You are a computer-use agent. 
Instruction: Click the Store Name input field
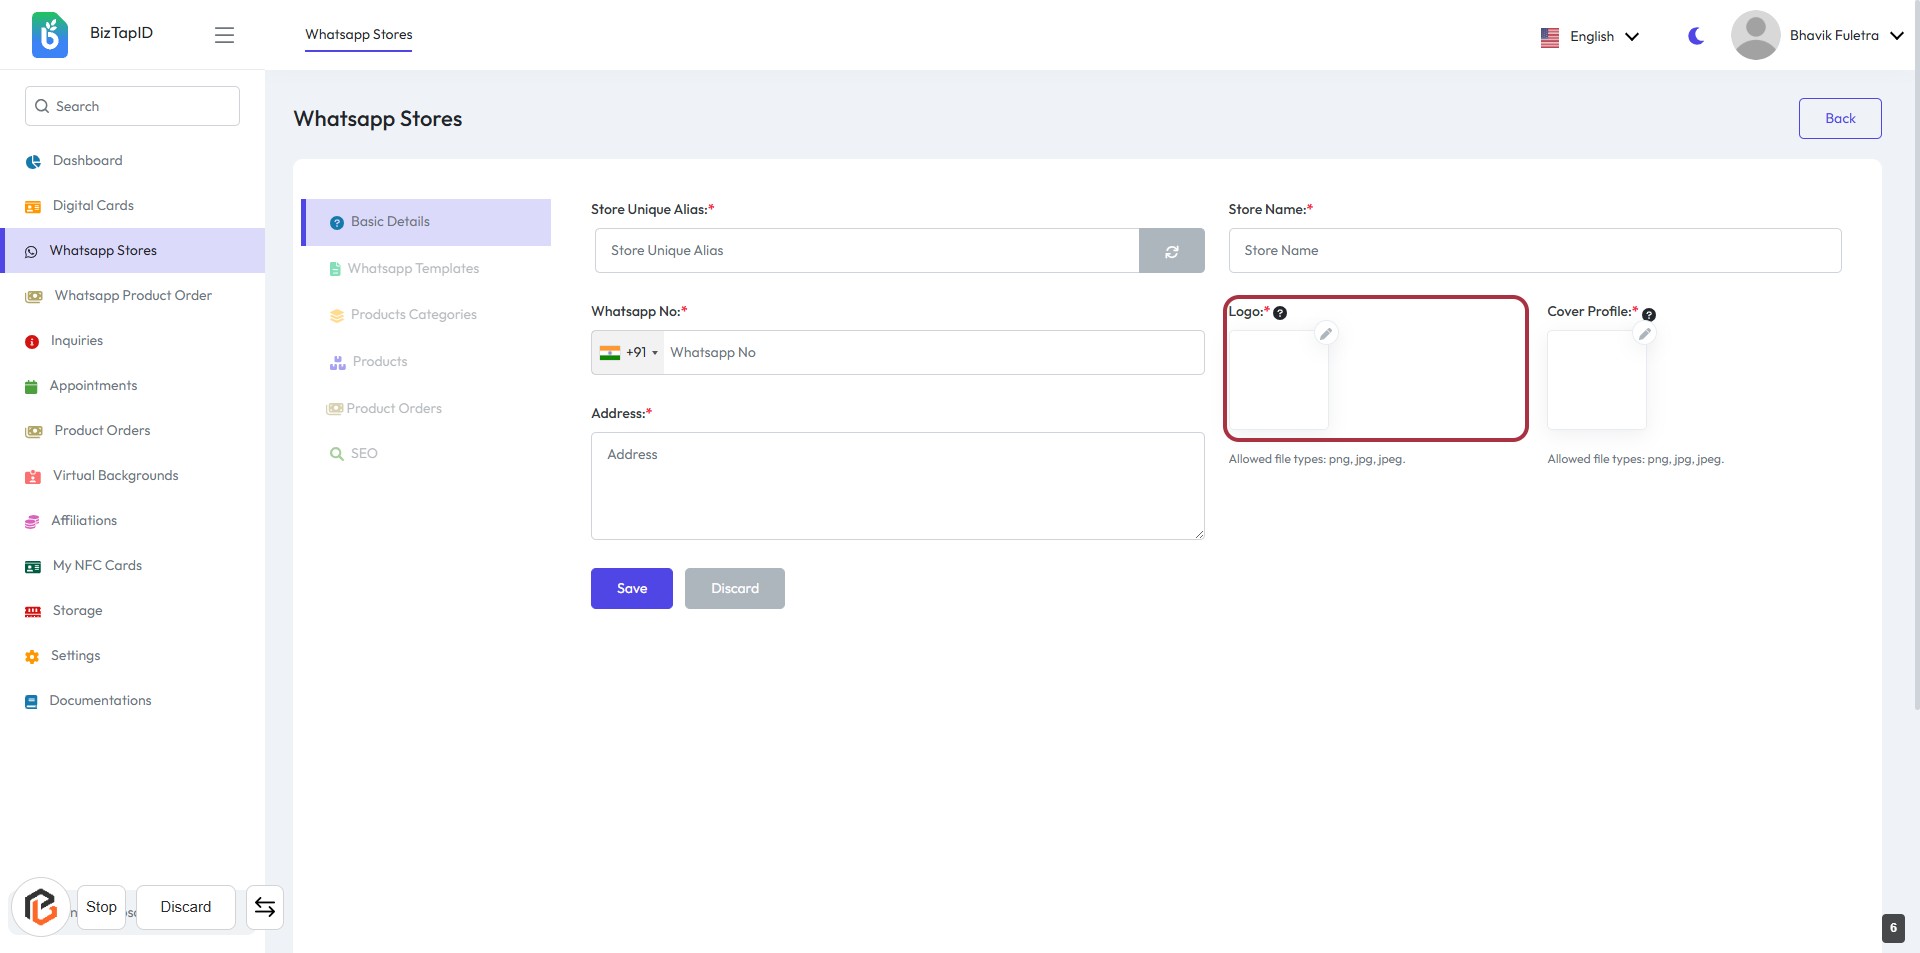(x=1534, y=251)
